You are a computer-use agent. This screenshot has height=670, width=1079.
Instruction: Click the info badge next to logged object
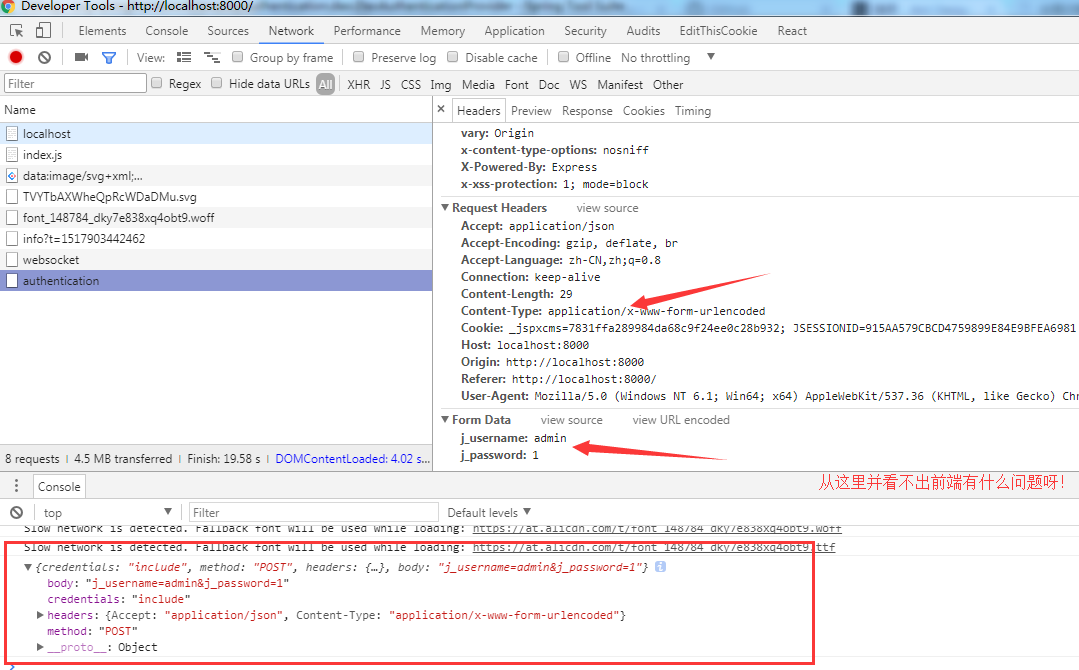pos(660,567)
